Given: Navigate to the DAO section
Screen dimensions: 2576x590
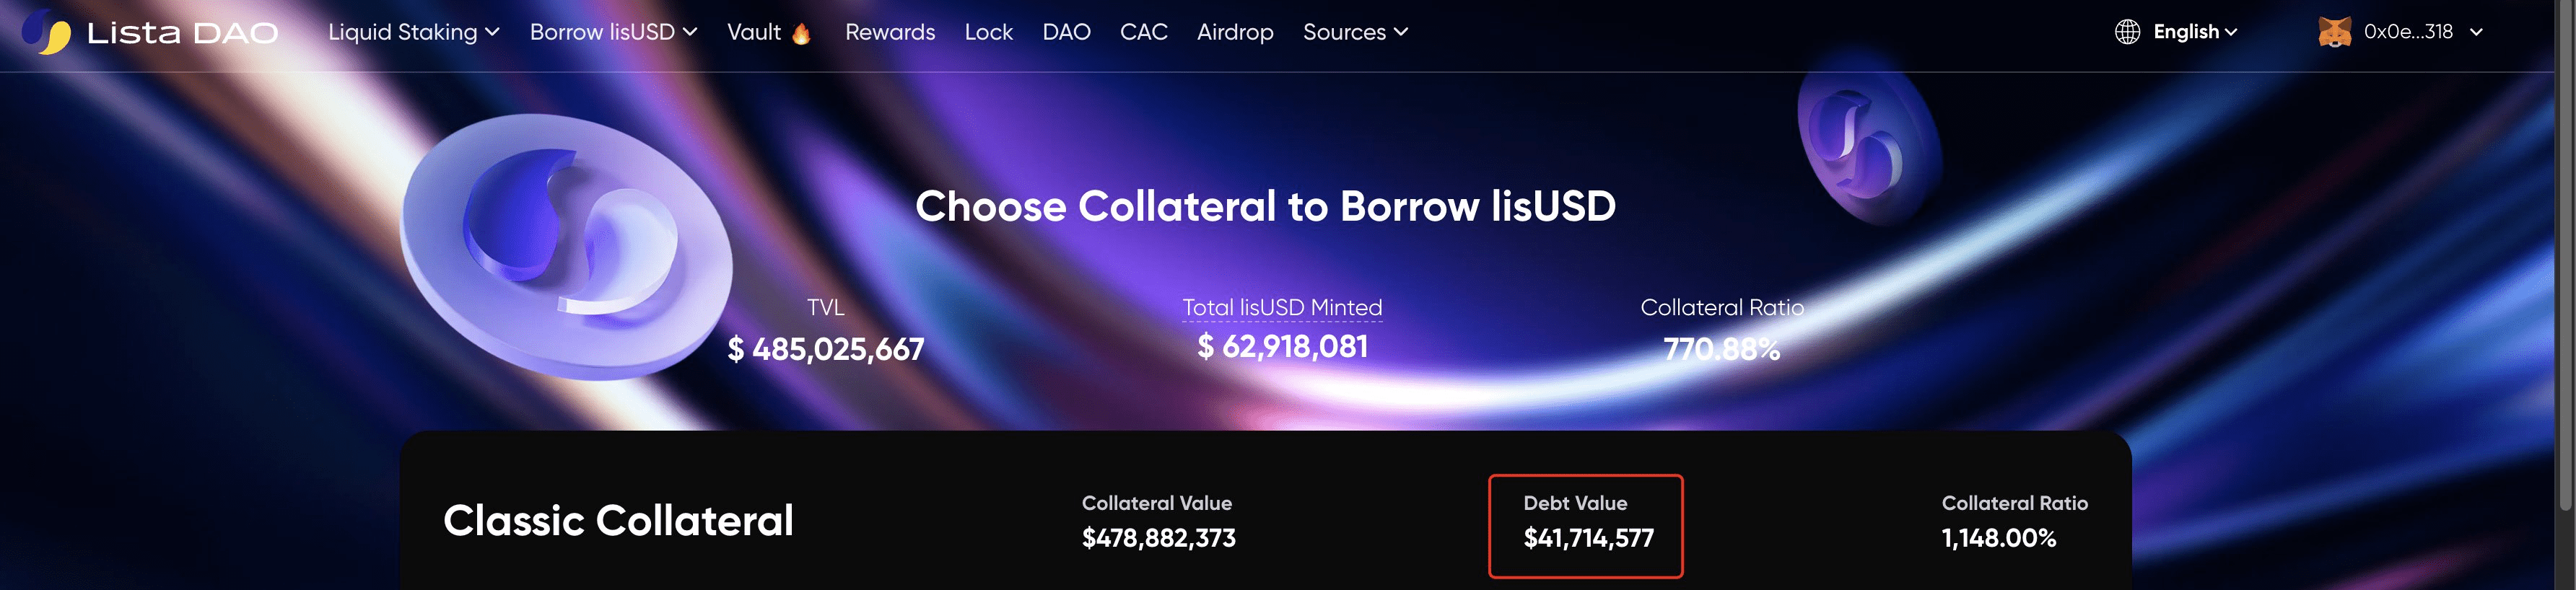Looking at the screenshot, I should [x=1066, y=32].
